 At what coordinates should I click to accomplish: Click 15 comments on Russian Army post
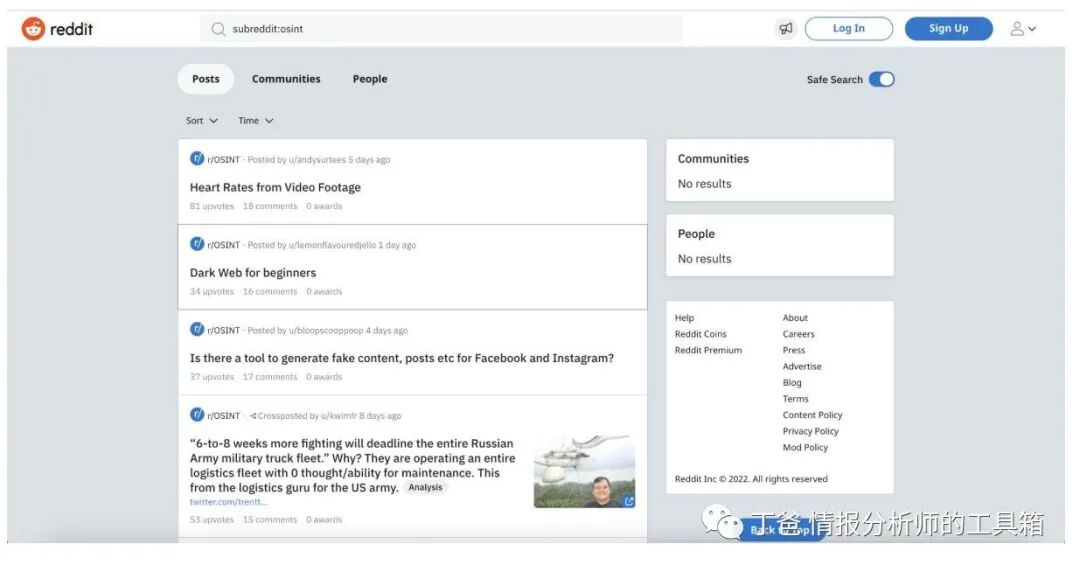click(x=270, y=520)
